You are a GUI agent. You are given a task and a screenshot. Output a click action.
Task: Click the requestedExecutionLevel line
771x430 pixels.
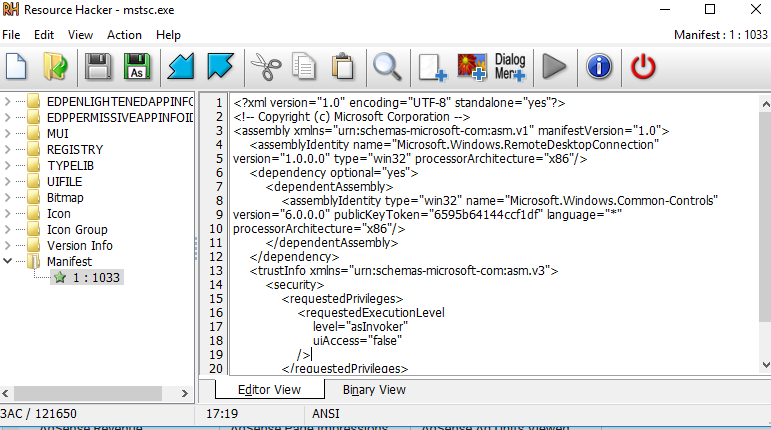371,313
